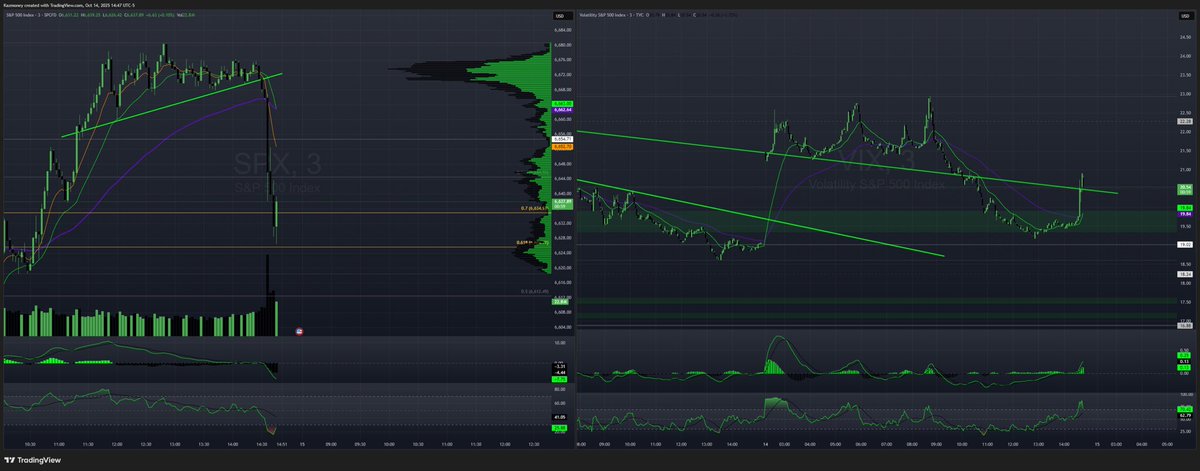This screenshot has height=471, width=1200.
Task: Select the lower descending trendline on VIX chart
Action: pos(760,218)
